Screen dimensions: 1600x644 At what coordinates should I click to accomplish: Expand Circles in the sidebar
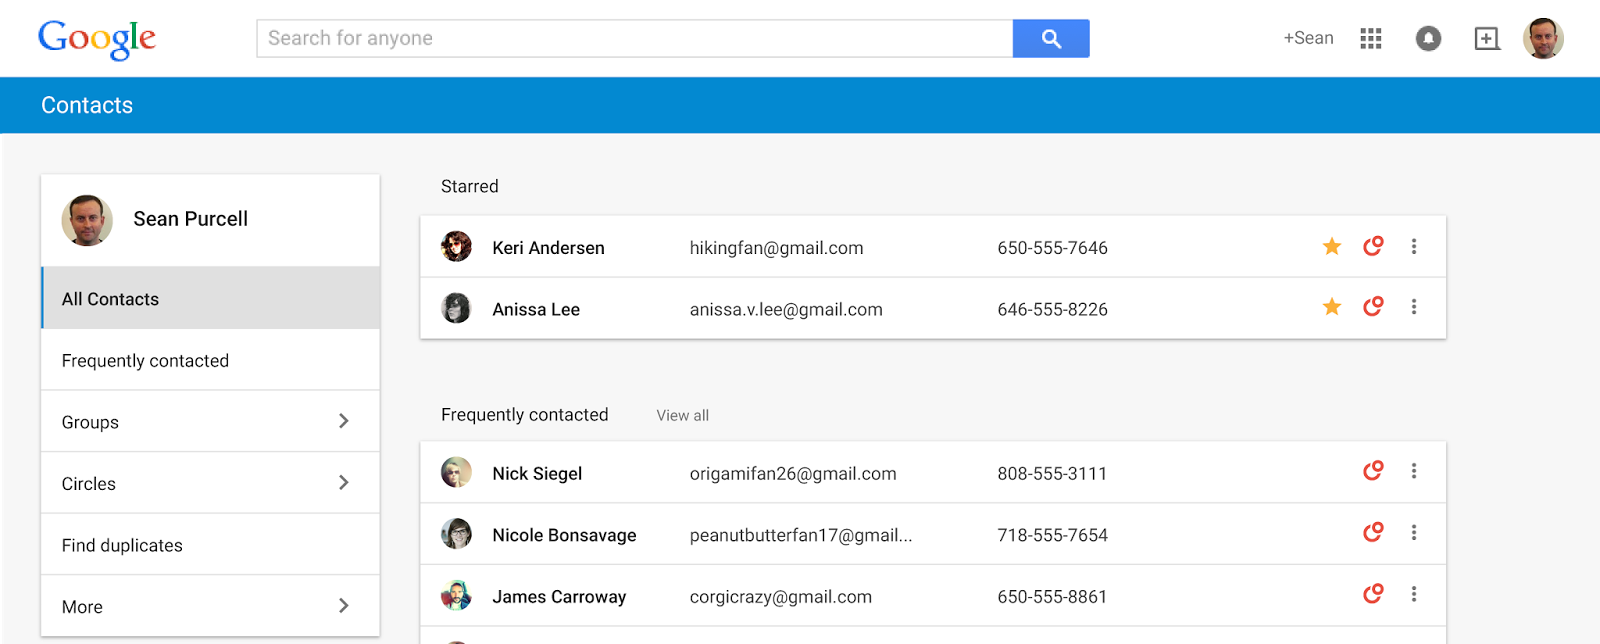(x=343, y=483)
